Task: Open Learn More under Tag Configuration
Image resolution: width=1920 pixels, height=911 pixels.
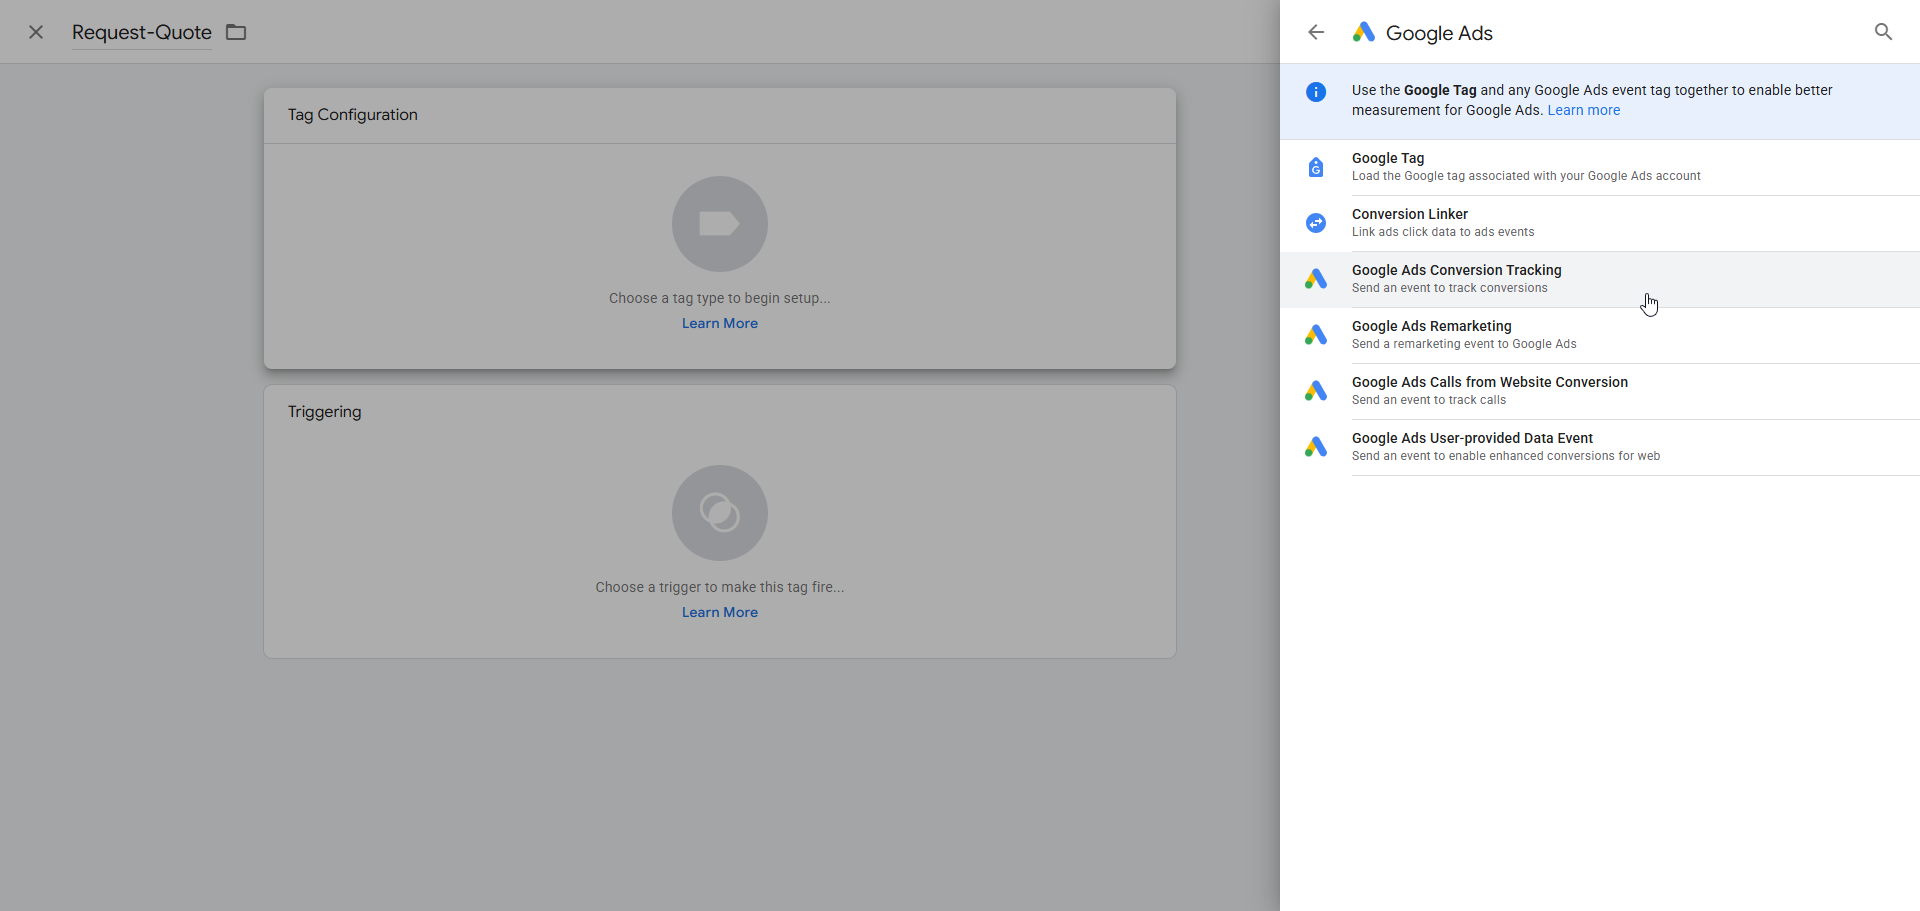Action: click(x=720, y=323)
